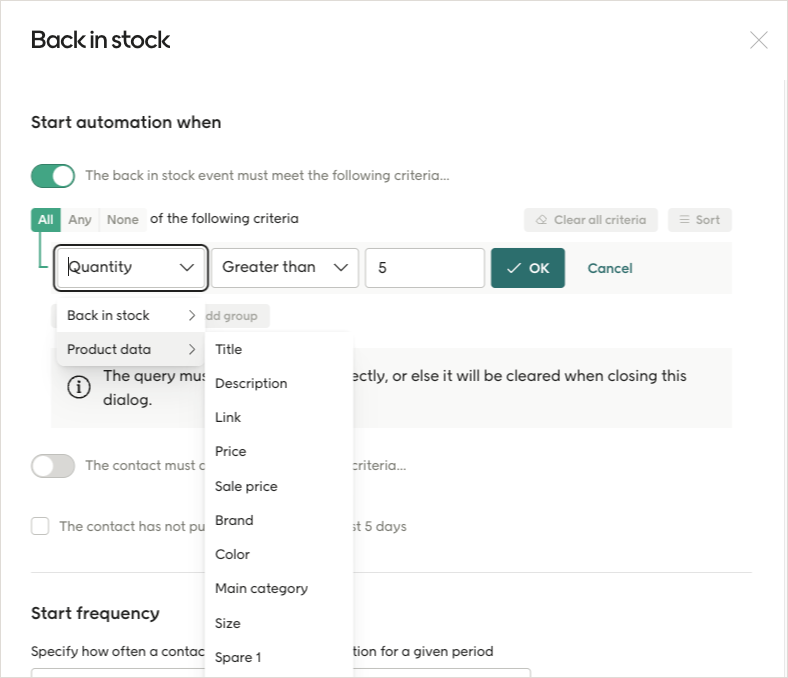Screen dimensions: 788x678
Task: Select the Any match option
Action: tap(80, 220)
